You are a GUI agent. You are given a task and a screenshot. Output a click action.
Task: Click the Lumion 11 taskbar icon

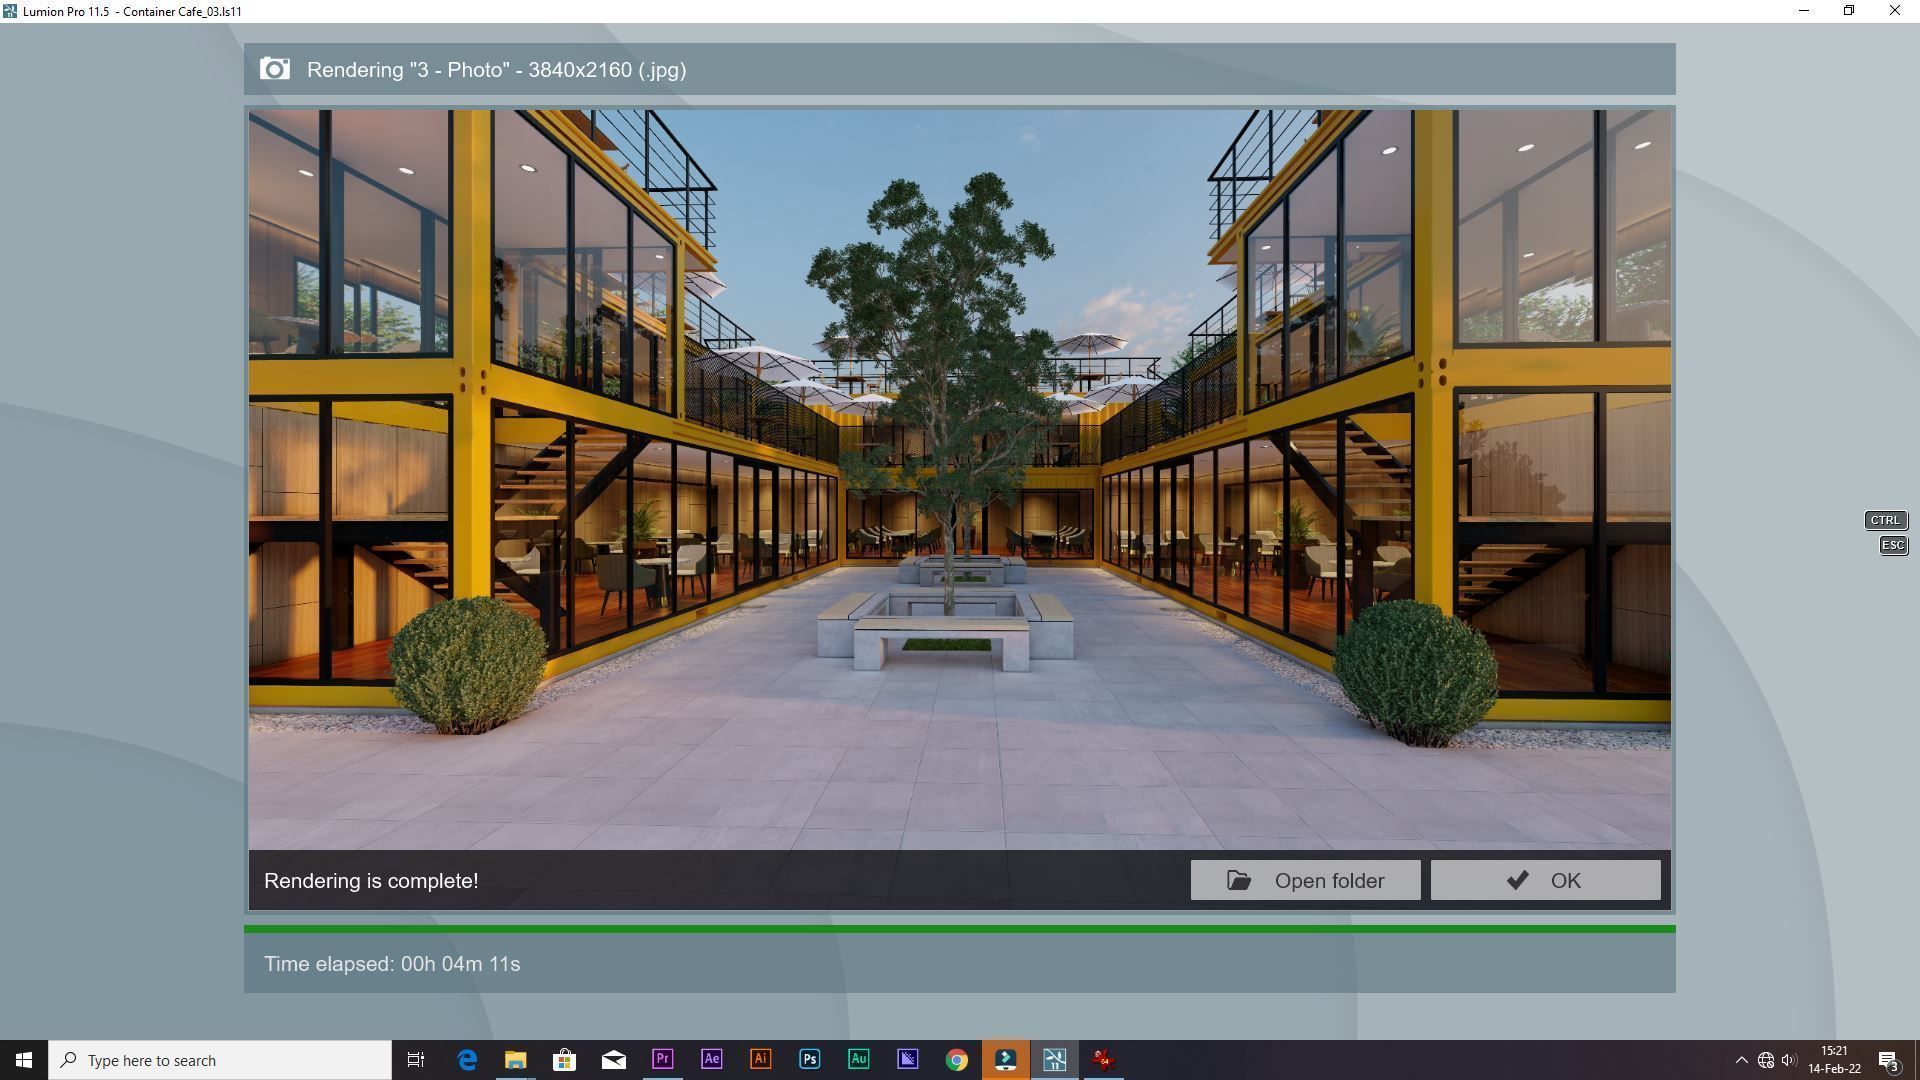pos(1054,1060)
